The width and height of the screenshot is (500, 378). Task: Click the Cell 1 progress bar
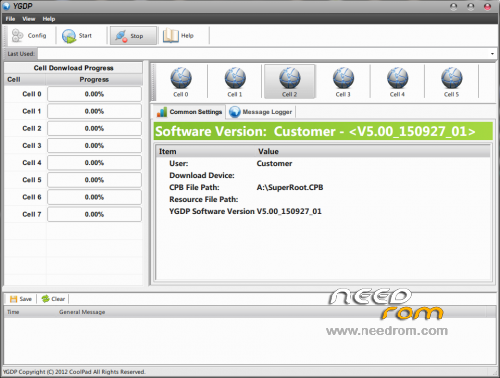tap(94, 111)
